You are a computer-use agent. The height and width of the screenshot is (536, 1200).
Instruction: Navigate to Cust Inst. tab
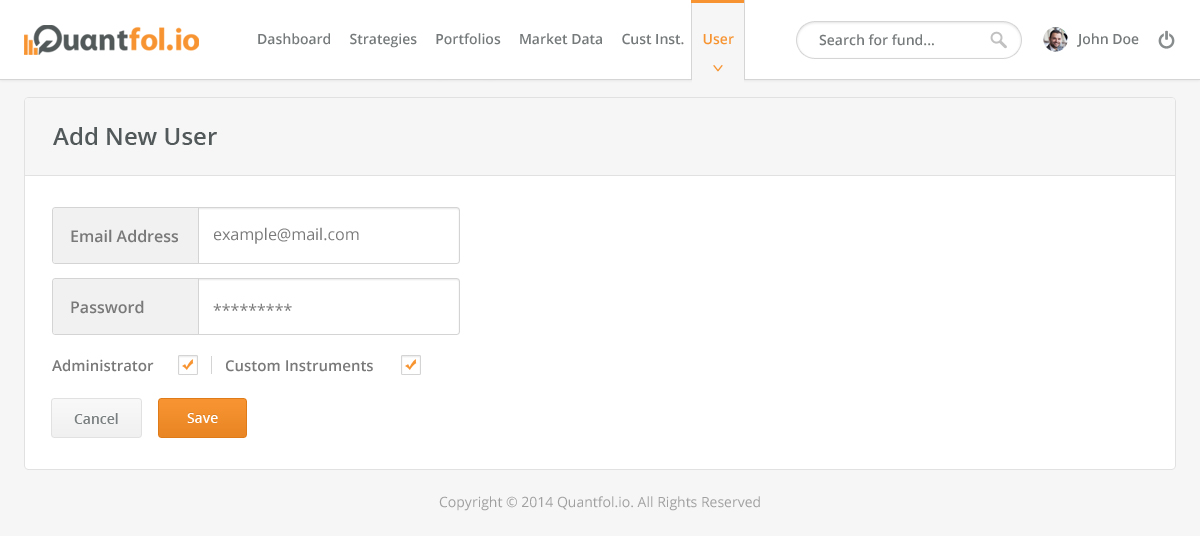coord(653,40)
